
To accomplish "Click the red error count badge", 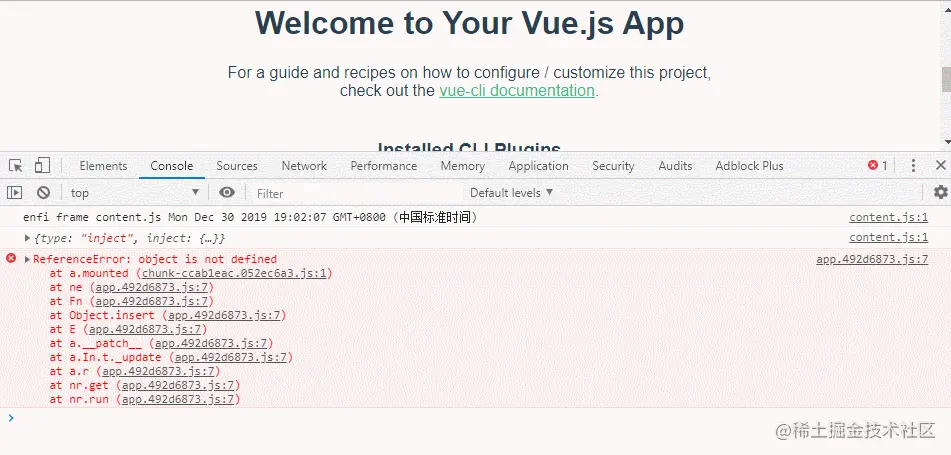I will [x=878, y=166].
